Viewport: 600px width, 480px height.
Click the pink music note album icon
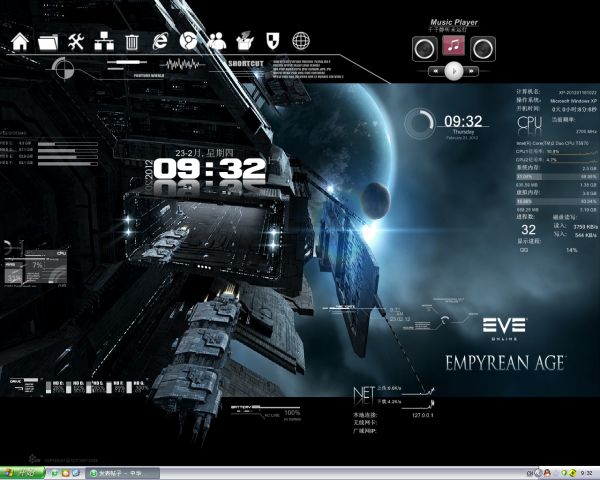(454, 47)
